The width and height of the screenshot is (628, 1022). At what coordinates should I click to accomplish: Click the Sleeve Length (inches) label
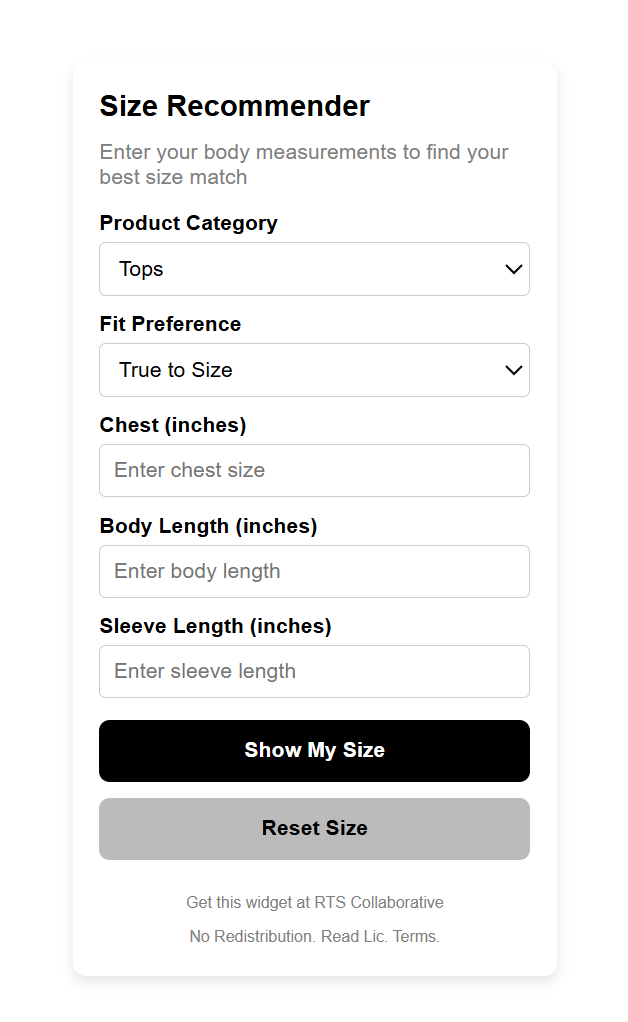click(x=215, y=626)
